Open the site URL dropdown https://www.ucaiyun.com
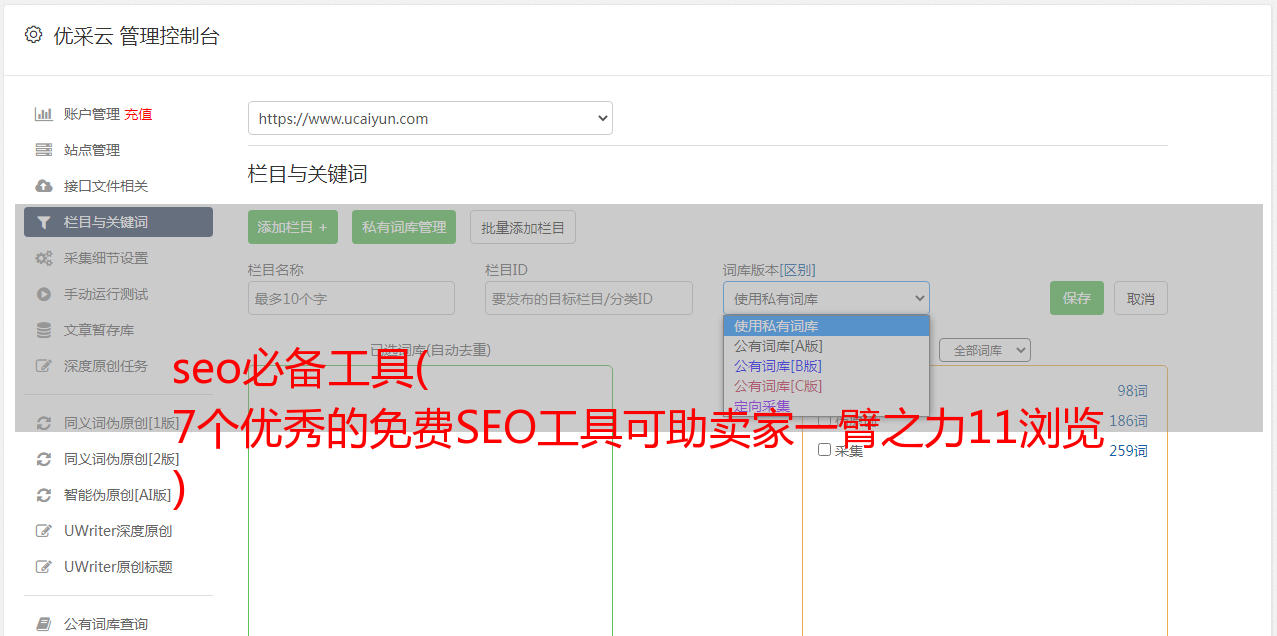This screenshot has height=636, width=1277. pos(430,118)
